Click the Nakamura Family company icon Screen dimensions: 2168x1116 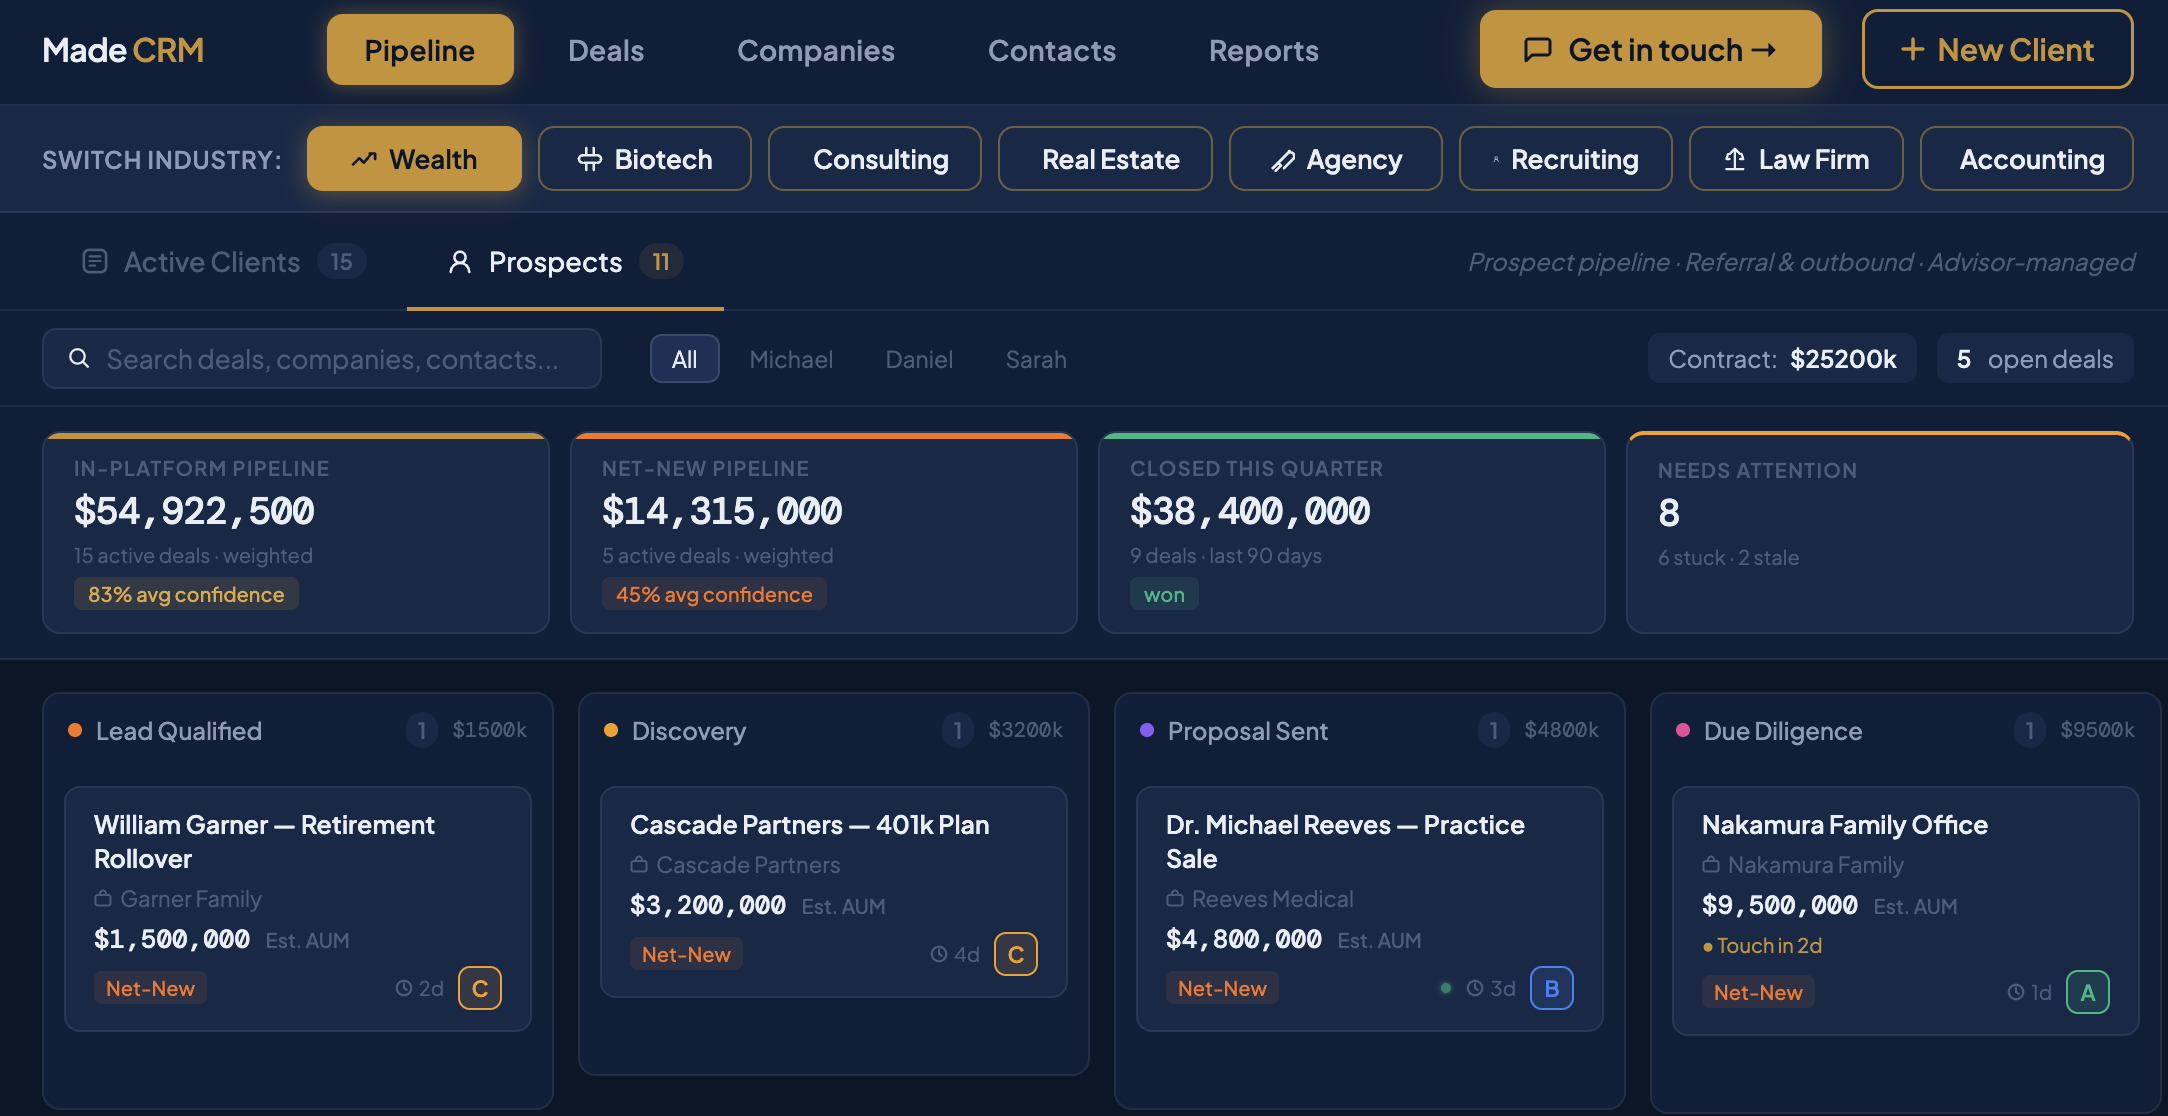click(x=1711, y=865)
